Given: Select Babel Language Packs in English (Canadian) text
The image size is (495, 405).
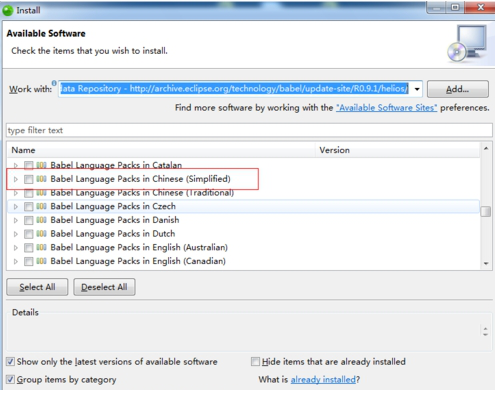Looking at the screenshot, I should point(138,261).
